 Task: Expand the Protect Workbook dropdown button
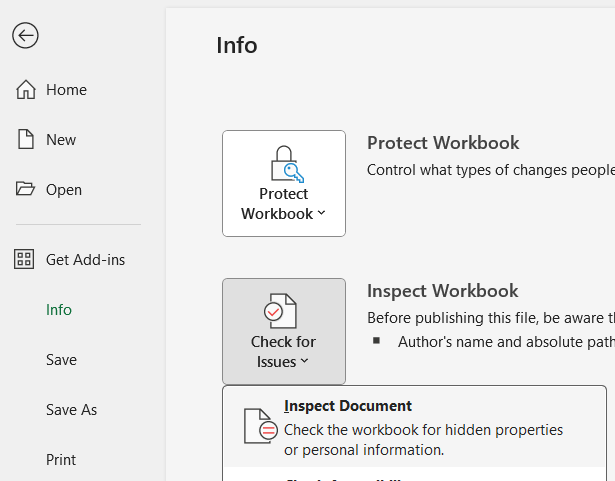(x=284, y=183)
